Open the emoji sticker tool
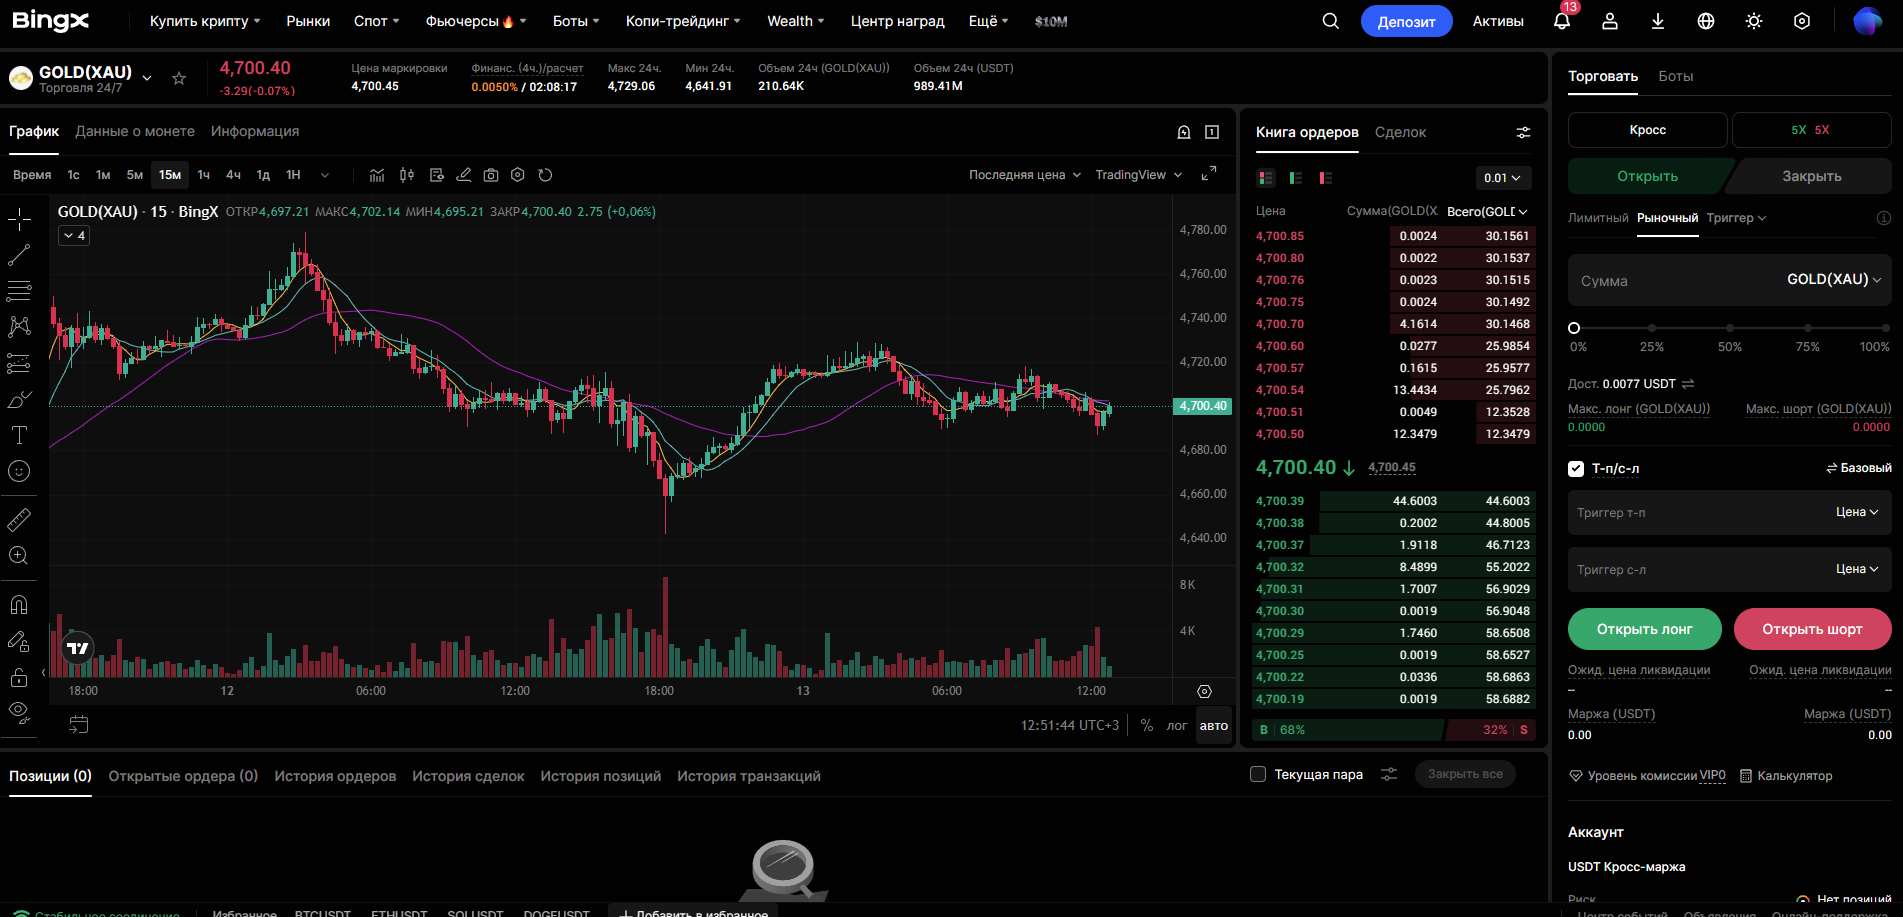This screenshot has height=917, width=1903. [x=19, y=471]
